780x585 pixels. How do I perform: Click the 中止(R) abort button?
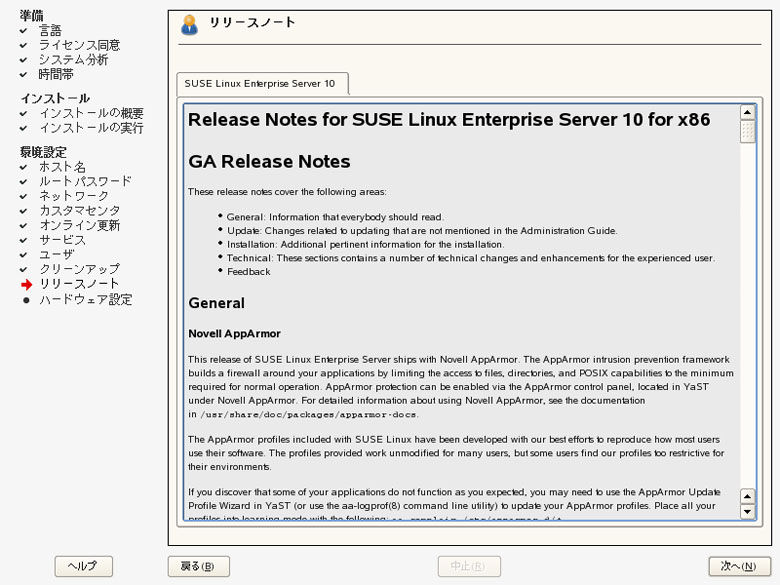tap(469, 566)
